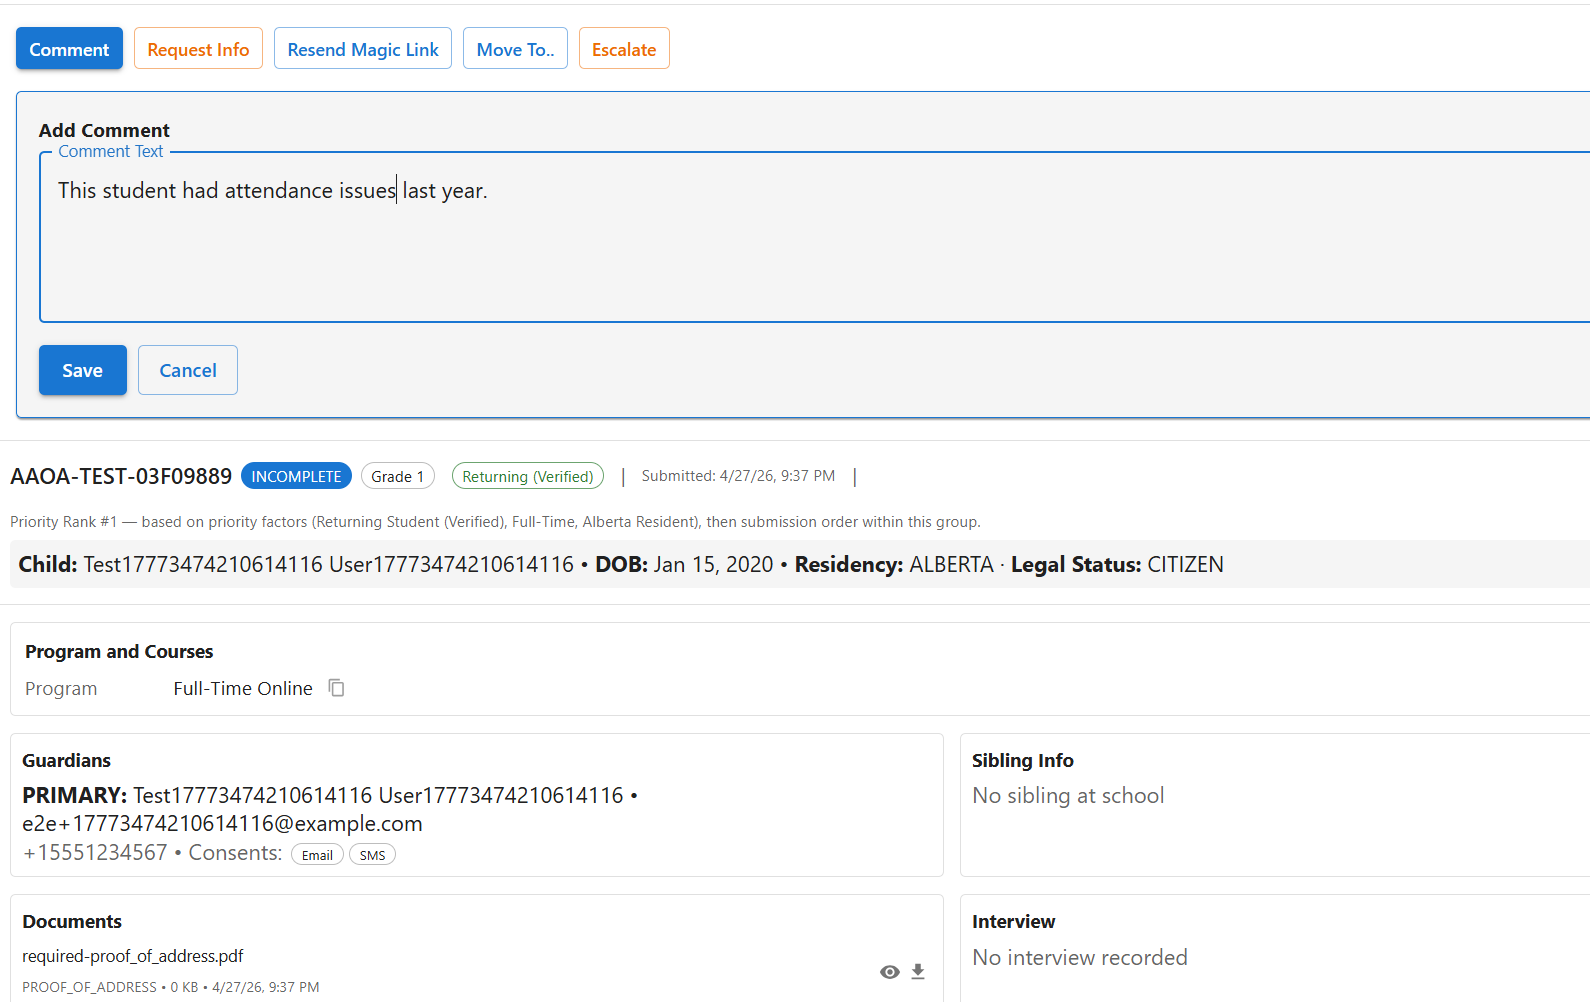Click the PROOF_OF_ADDRESS document metadata line
The height and width of the screenshot is (1002, 1590).
click(x=171, y=987)
